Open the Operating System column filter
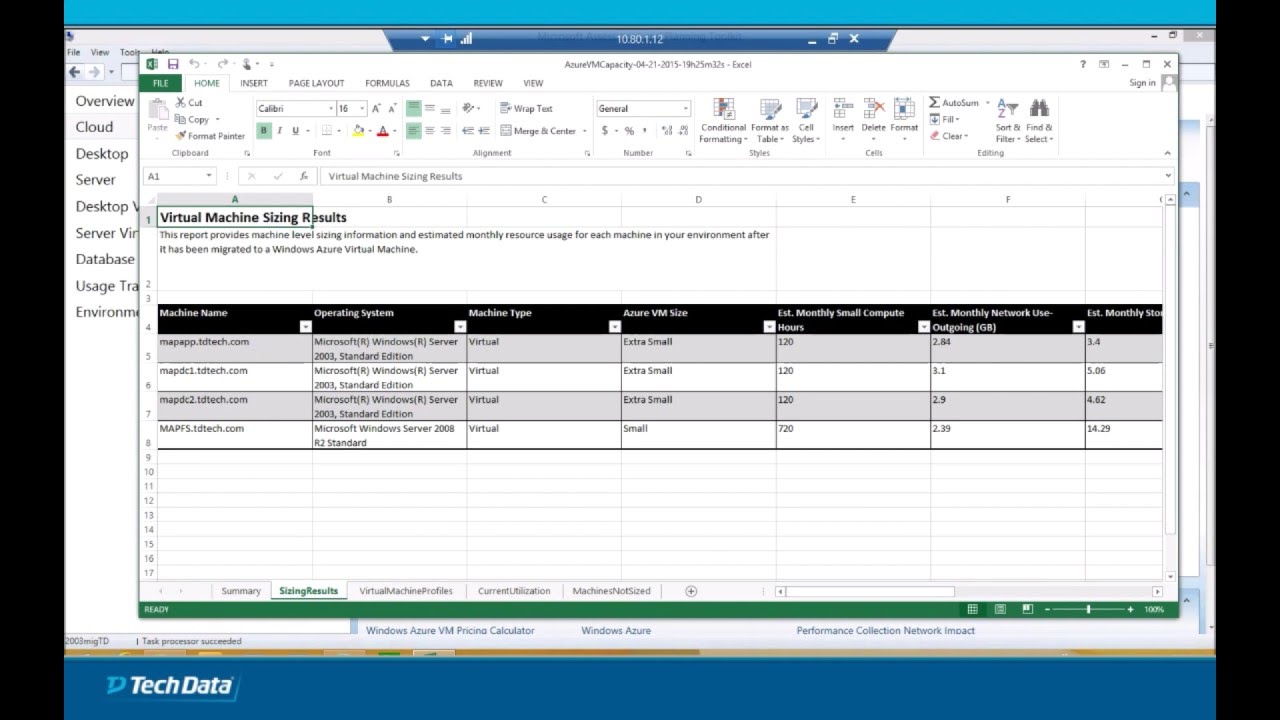 [460, 327]
